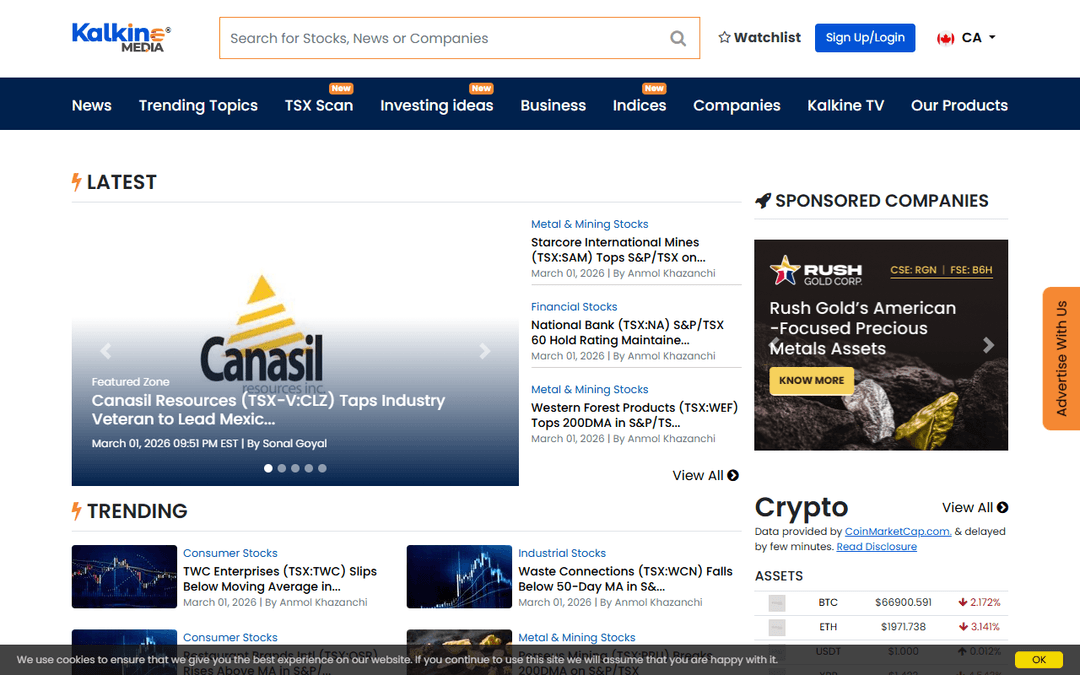Viewport: 1080px width, 675px height.
Task: Open the CA country dropdown arrow
Action: (x=992, y=37)
